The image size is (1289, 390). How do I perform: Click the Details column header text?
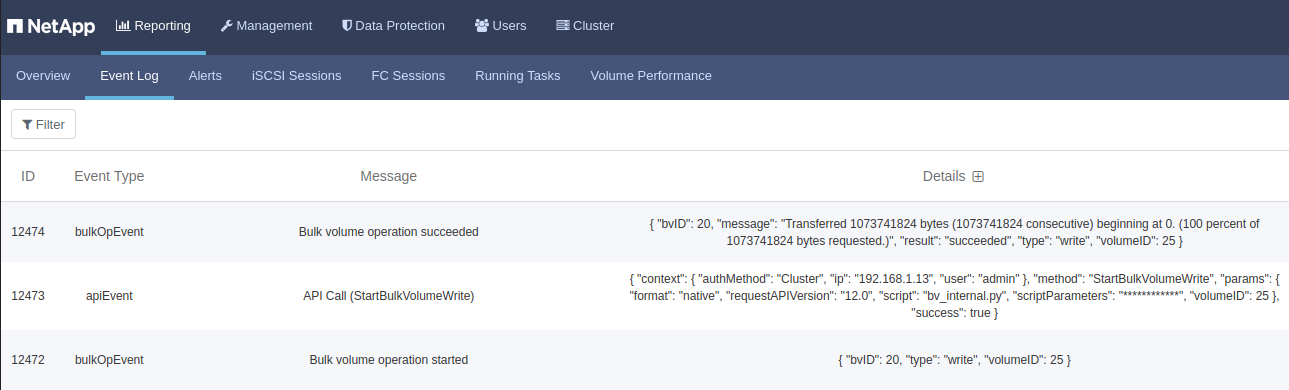944,176
